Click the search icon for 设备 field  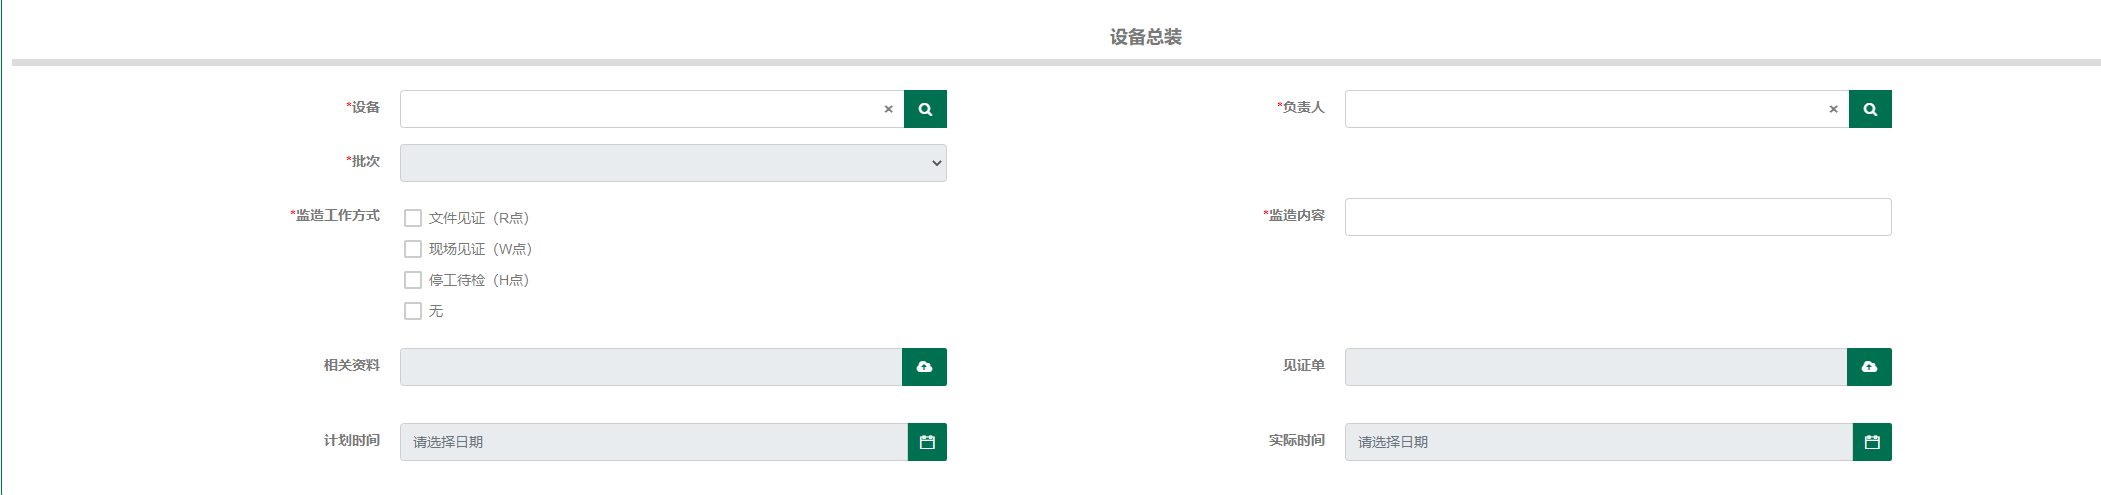click(x=925, y=109)
